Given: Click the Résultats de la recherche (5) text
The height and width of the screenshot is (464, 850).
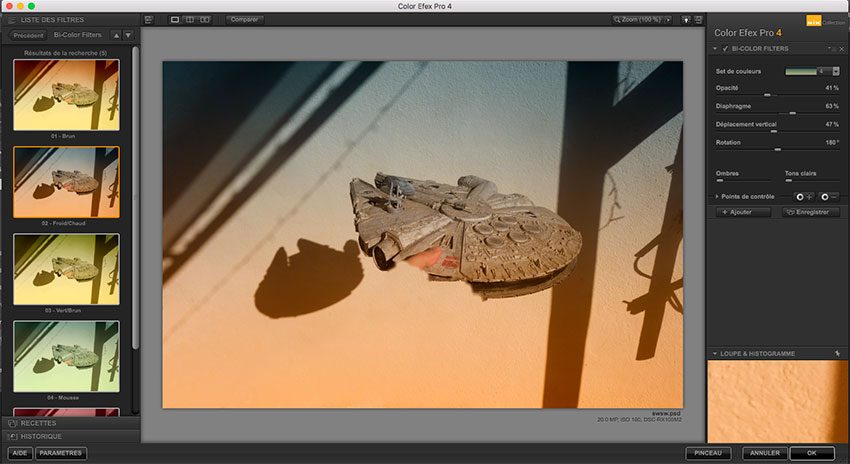Looking at the screenshot, I should coord(66,53).
